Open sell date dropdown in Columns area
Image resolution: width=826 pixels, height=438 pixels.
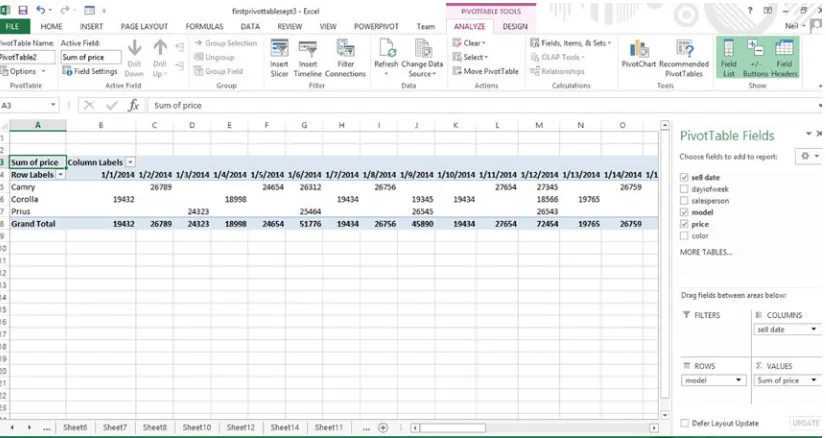point(814,329)
